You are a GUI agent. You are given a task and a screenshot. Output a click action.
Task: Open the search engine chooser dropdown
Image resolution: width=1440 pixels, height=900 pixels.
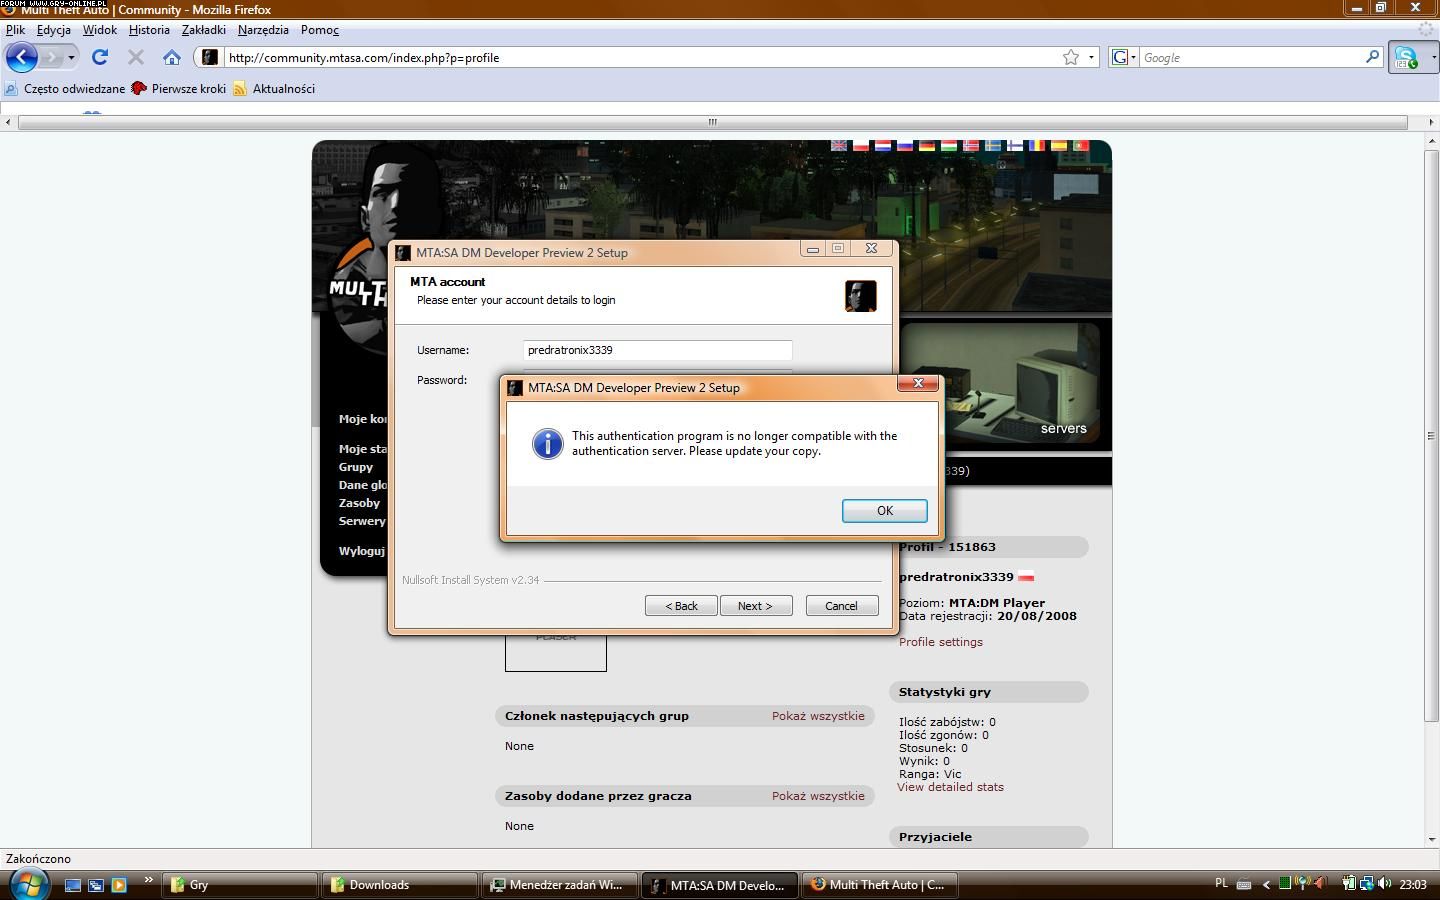pos(1124,57)
